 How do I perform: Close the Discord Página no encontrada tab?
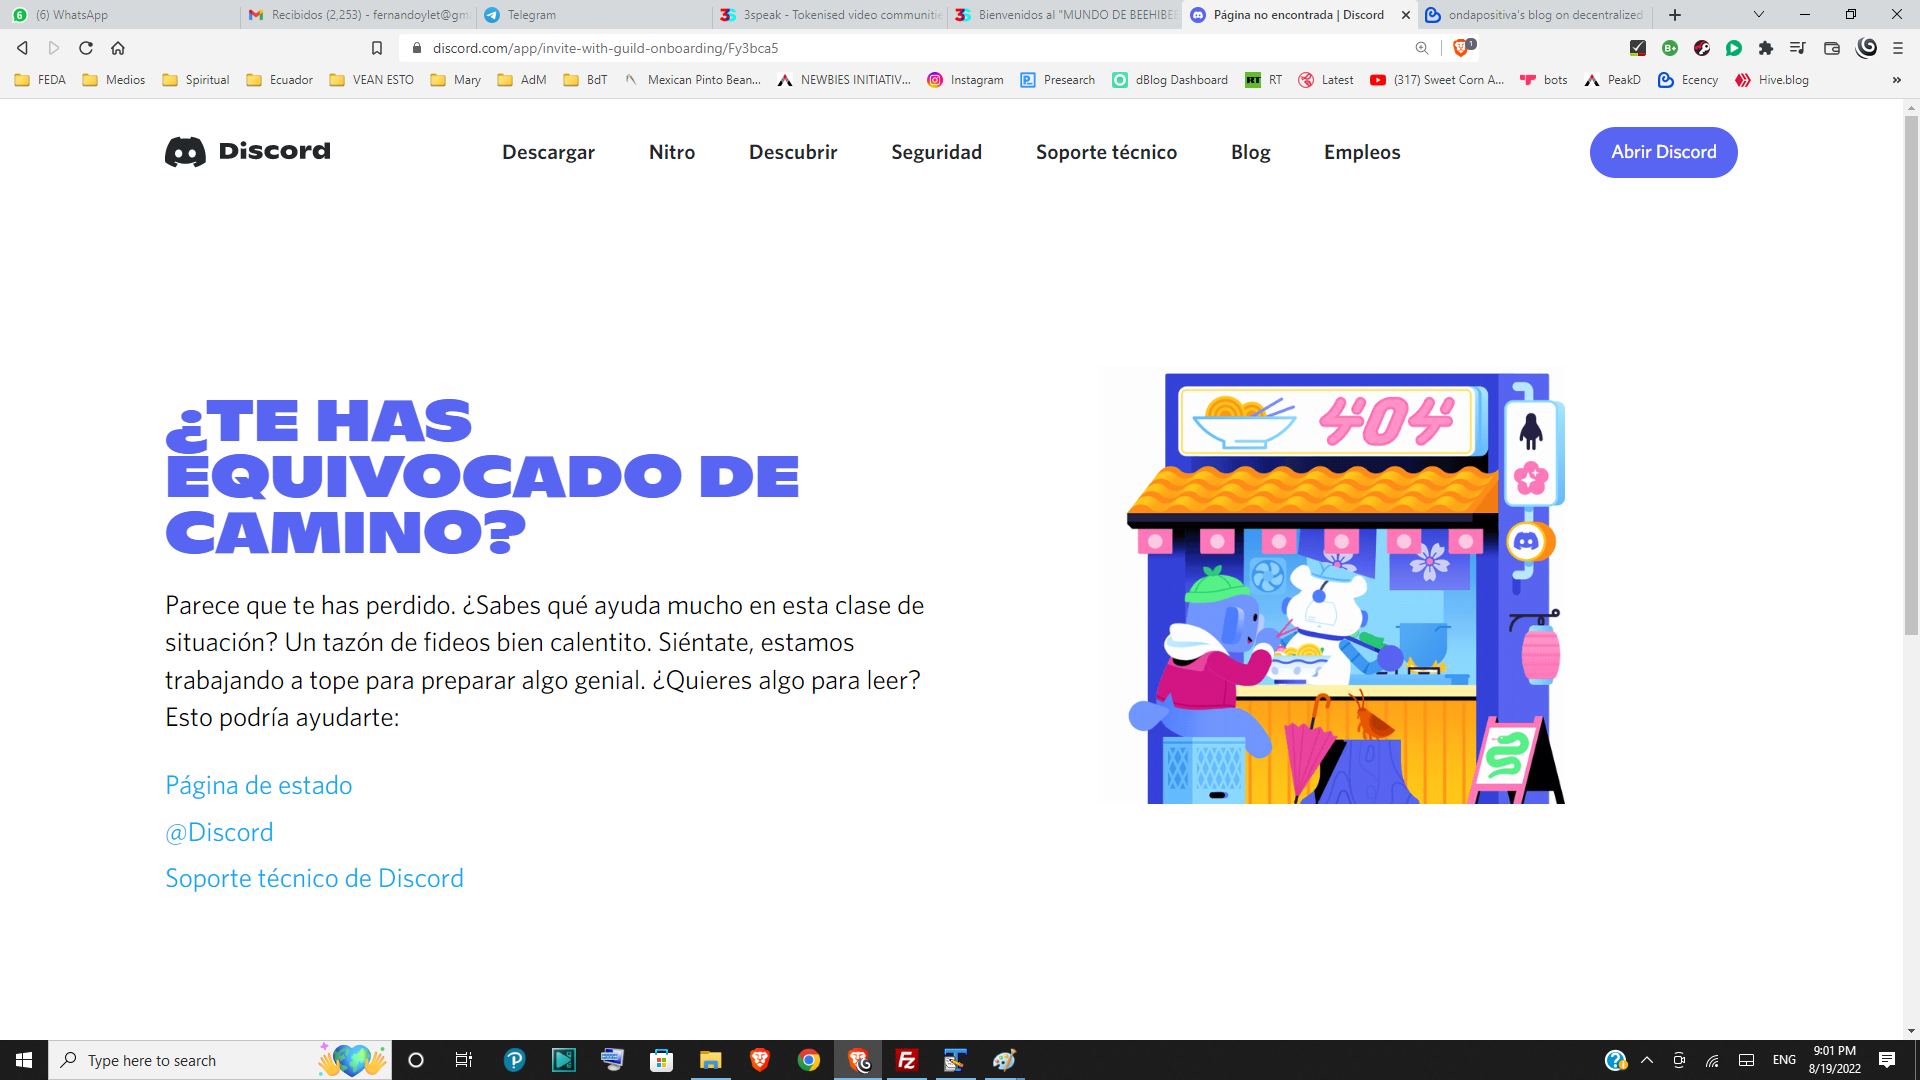(1405, 15)
